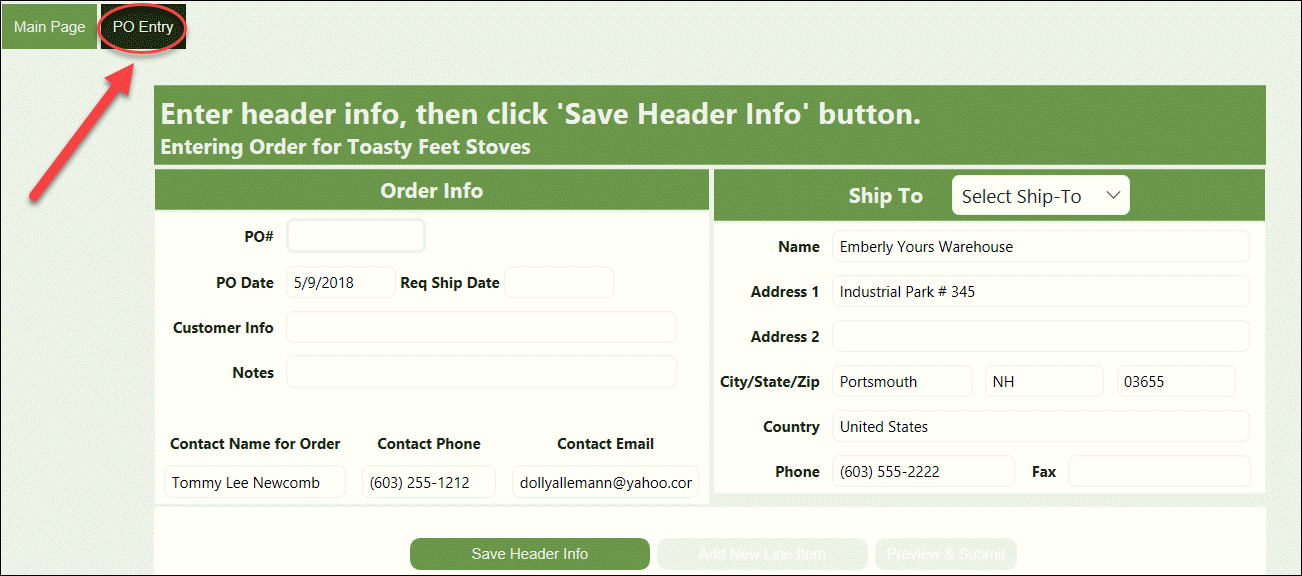Click the Portsmouth city field
Image resolution: width=1302 pixels, height=576 pixels.
coord(902,381)
